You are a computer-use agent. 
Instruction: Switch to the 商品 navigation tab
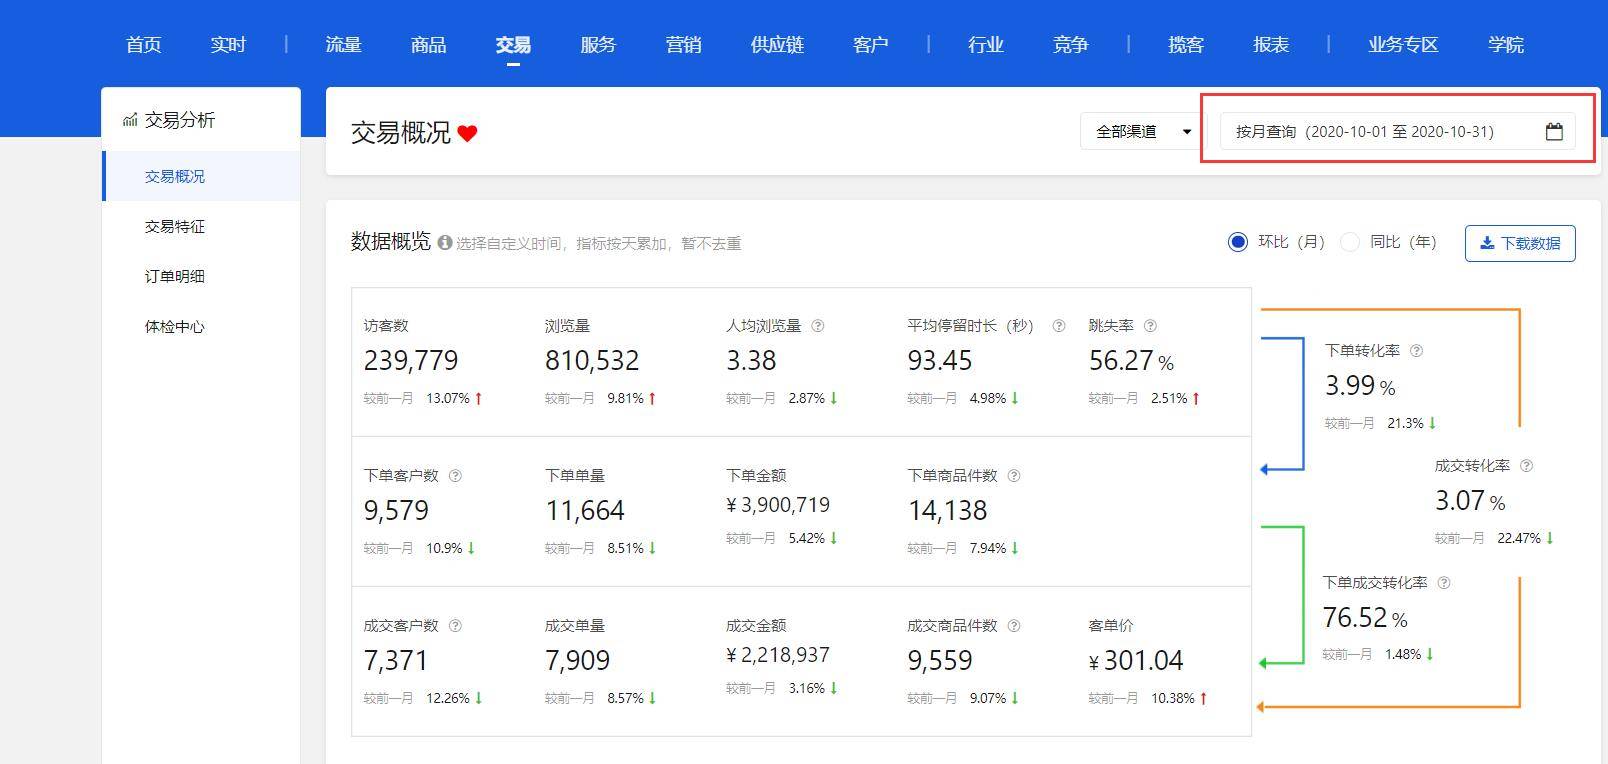click(x=428, y=45)
